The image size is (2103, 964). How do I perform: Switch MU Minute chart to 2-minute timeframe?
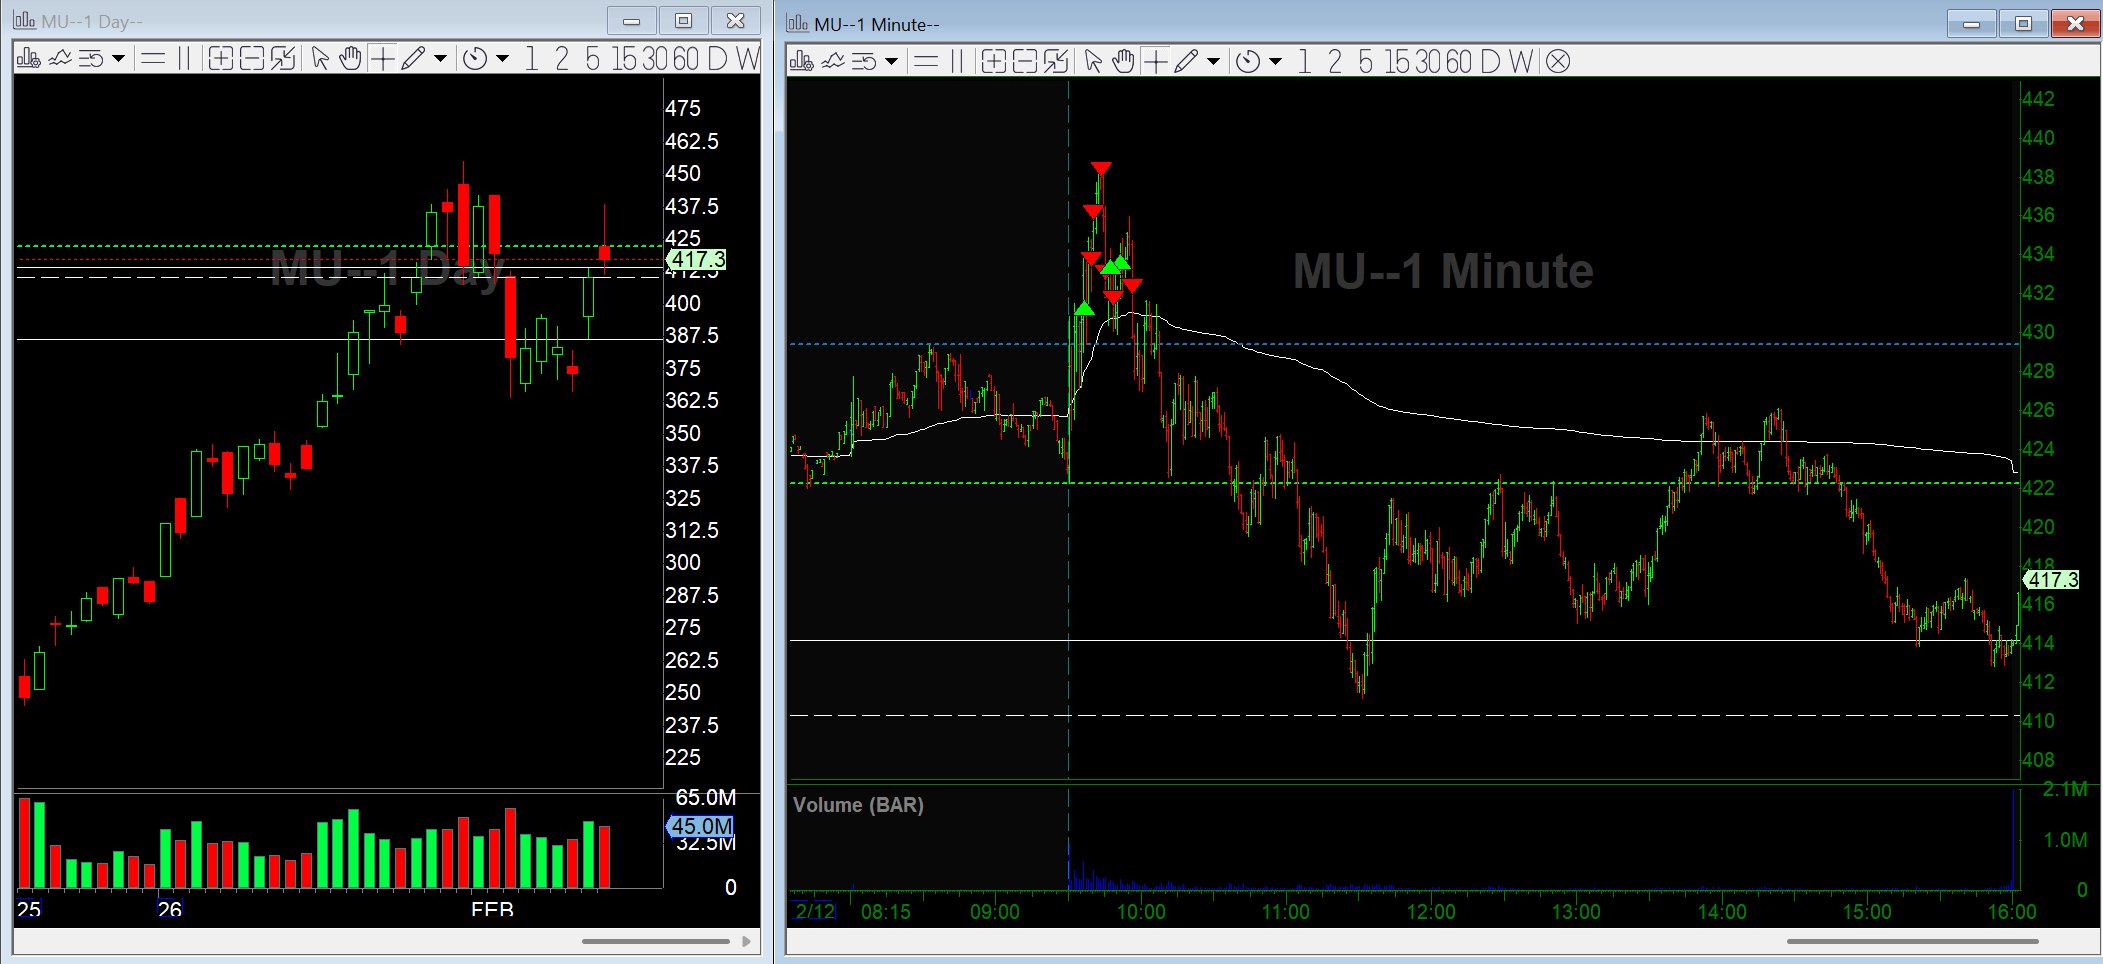click(x=1335, y=62)
